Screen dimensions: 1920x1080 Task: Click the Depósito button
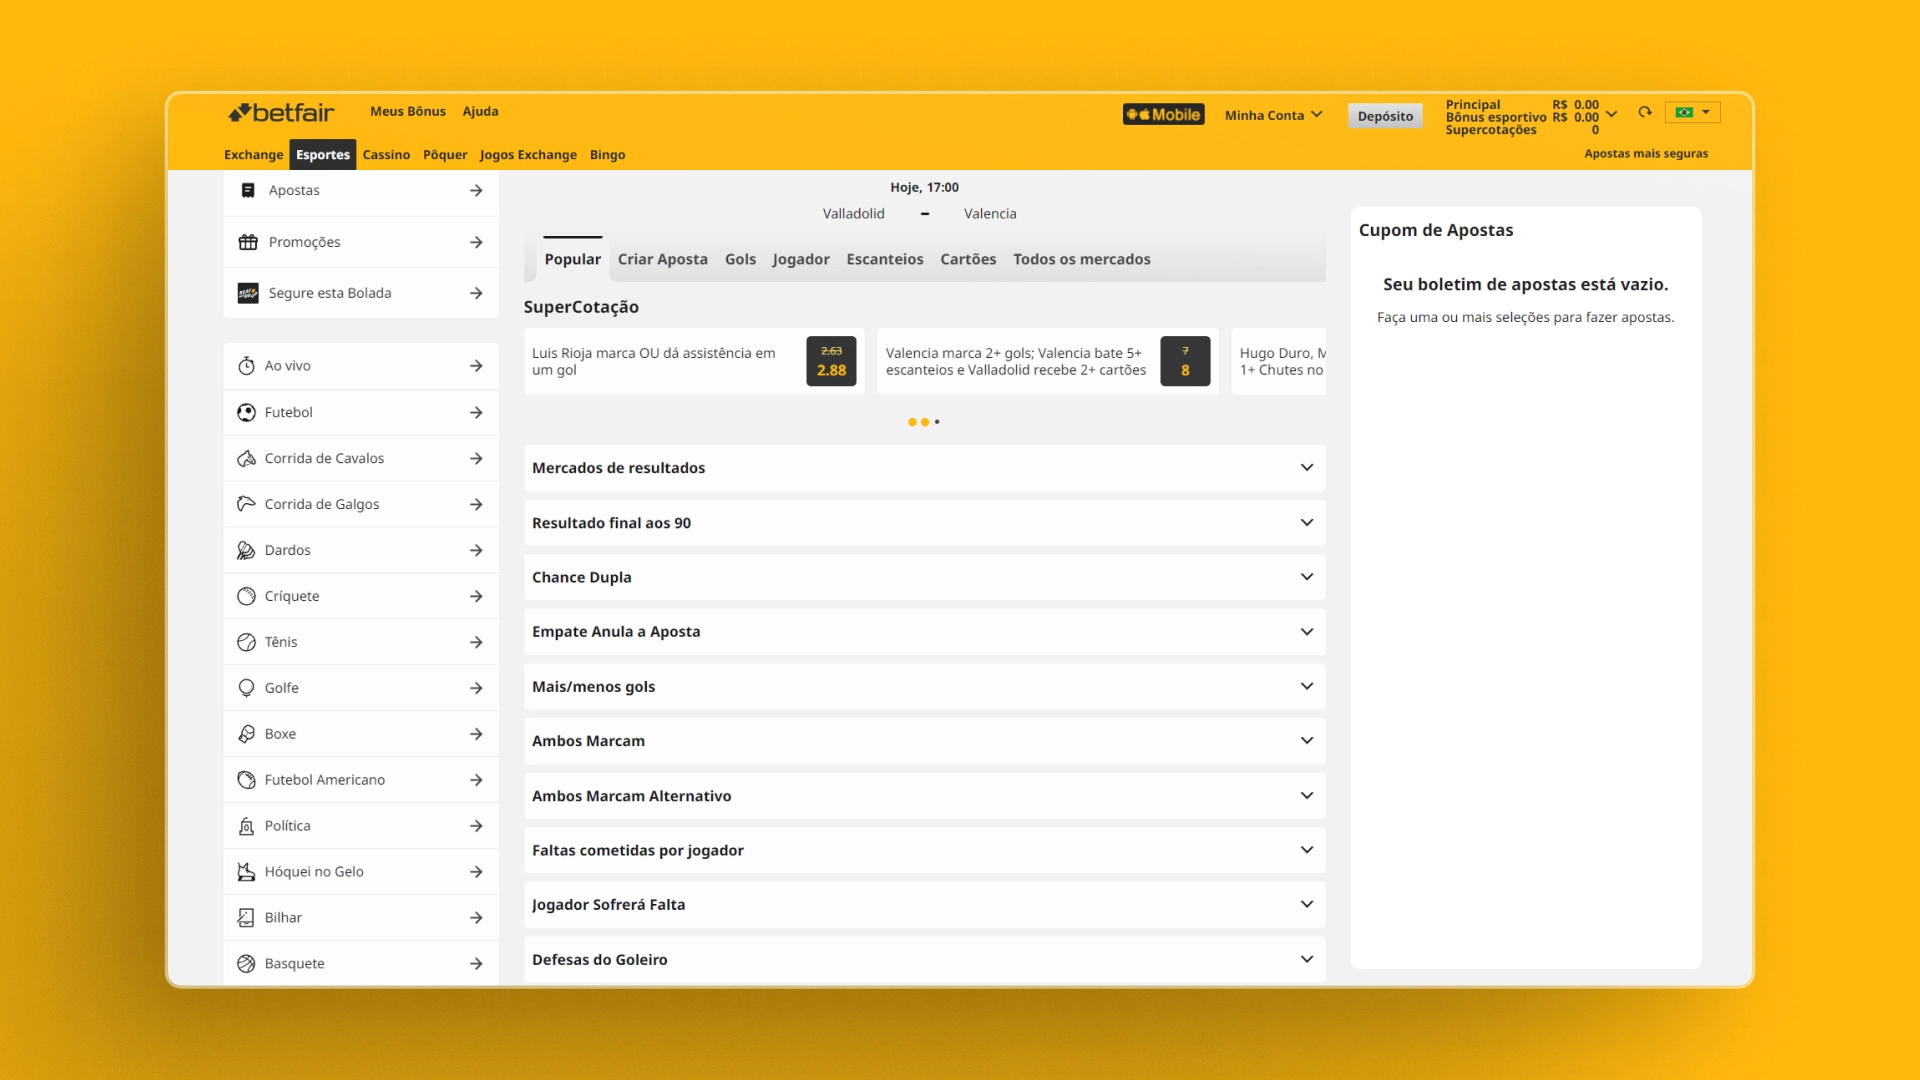coord(1385,116)
